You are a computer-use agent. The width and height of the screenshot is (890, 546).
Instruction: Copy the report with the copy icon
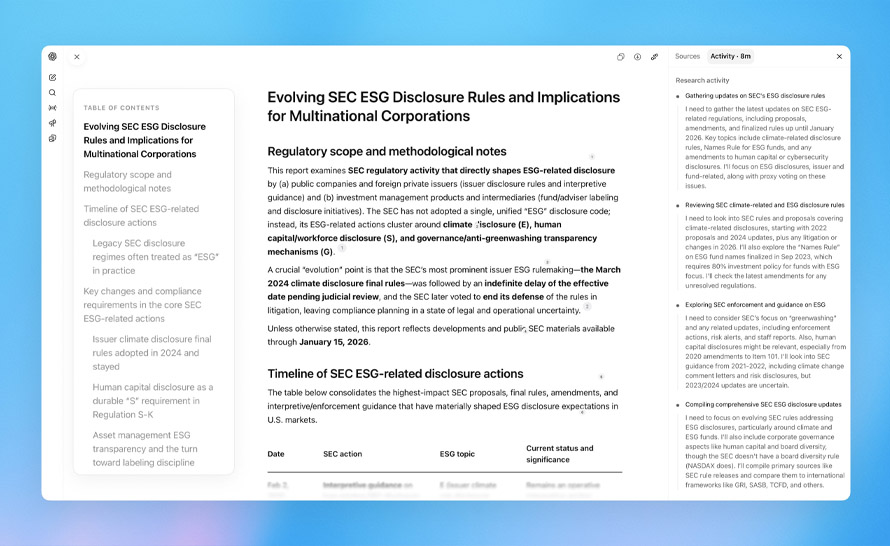tap(621, 57)
